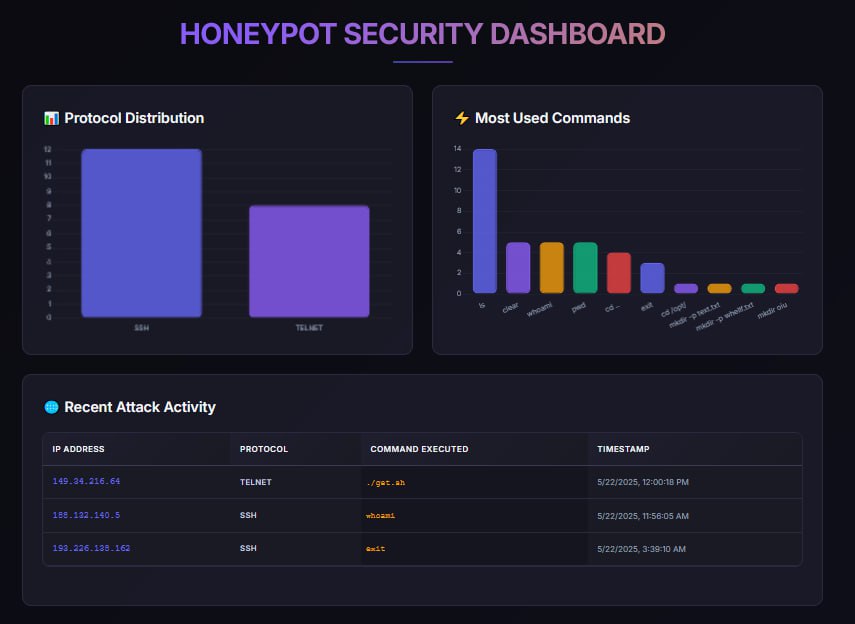Open IP address 149.34.216.64
This screenshot has height=624, width=855.
click(x=86, y=482)
